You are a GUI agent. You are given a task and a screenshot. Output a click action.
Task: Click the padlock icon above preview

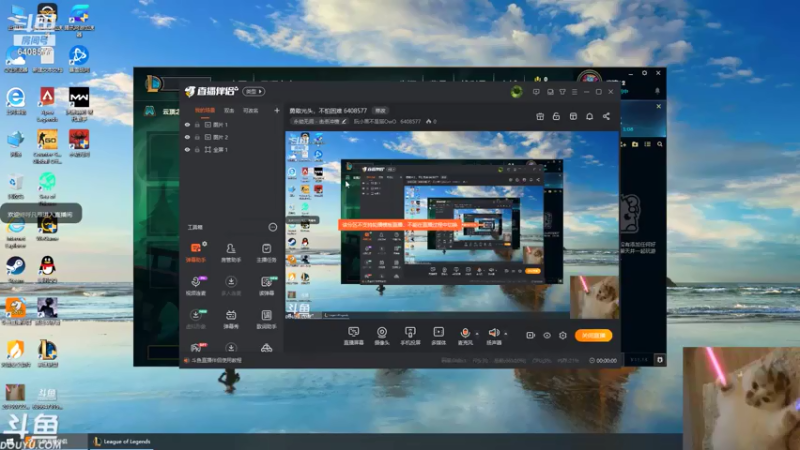pyautogui.click(x=556, y=116)
